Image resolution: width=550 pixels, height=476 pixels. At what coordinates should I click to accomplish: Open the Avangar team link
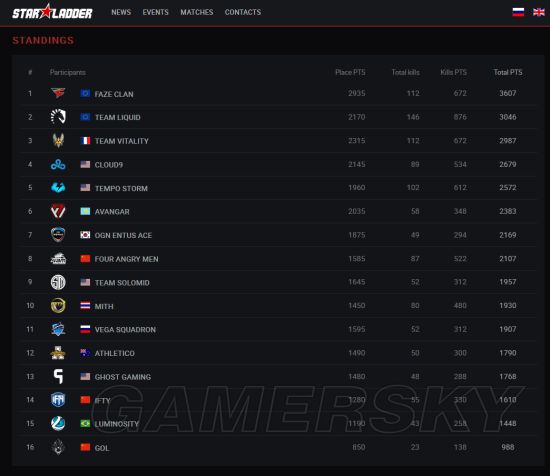pyautogui.click(x=112, y=212)
